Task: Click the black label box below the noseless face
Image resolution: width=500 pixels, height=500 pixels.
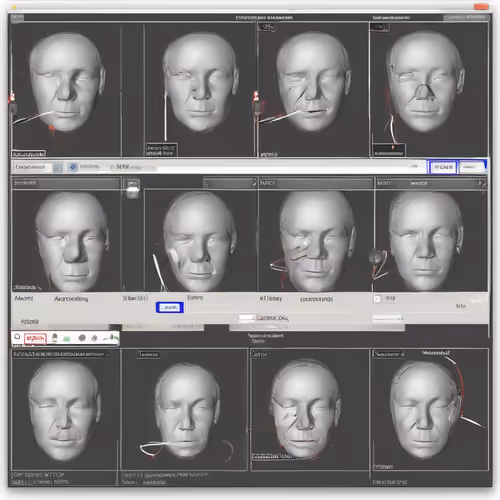Action: pos(389,150)
